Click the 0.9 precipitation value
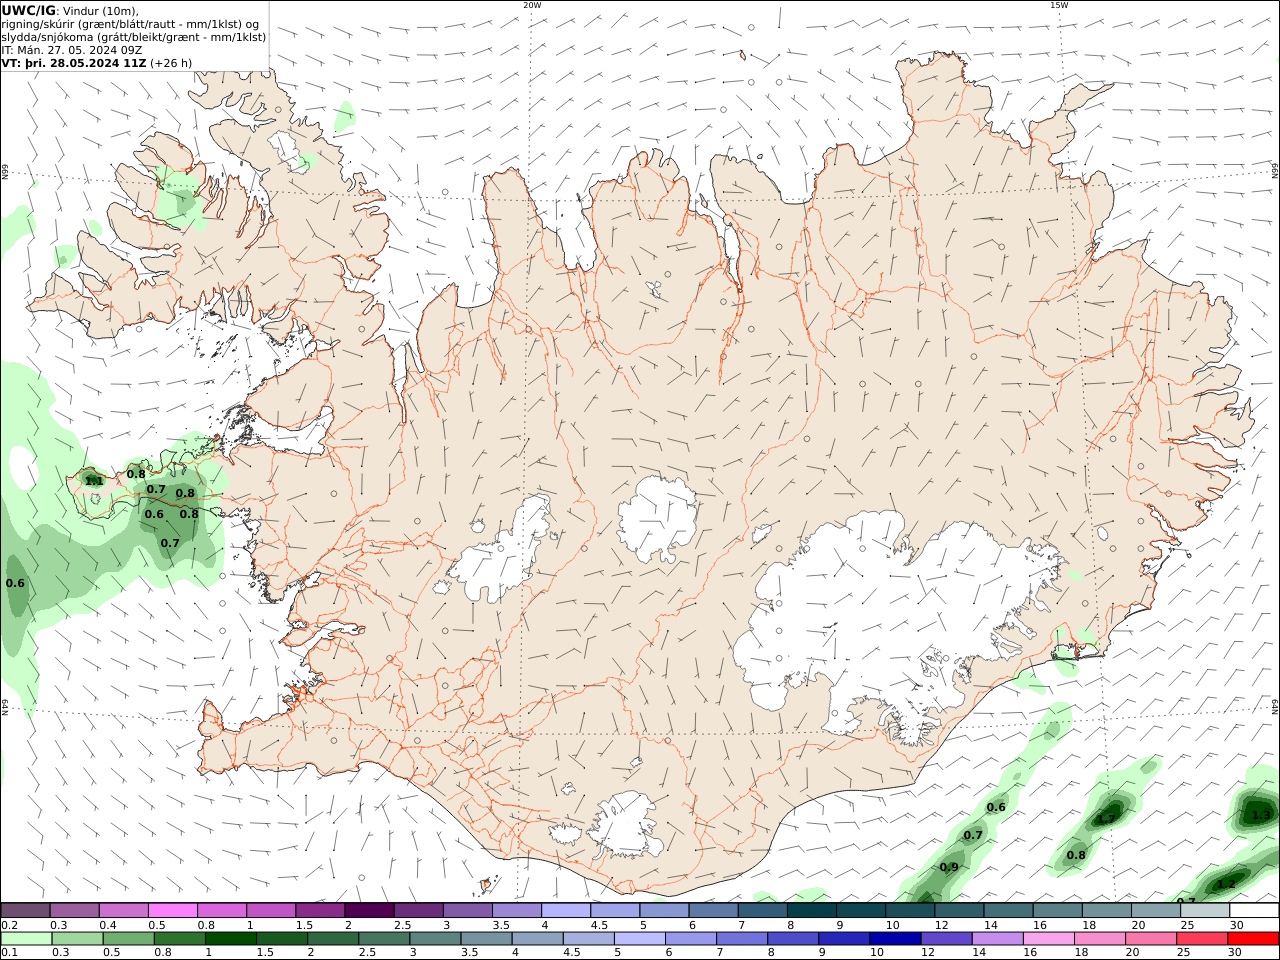 pyautogui.click(x=949, y=867)
